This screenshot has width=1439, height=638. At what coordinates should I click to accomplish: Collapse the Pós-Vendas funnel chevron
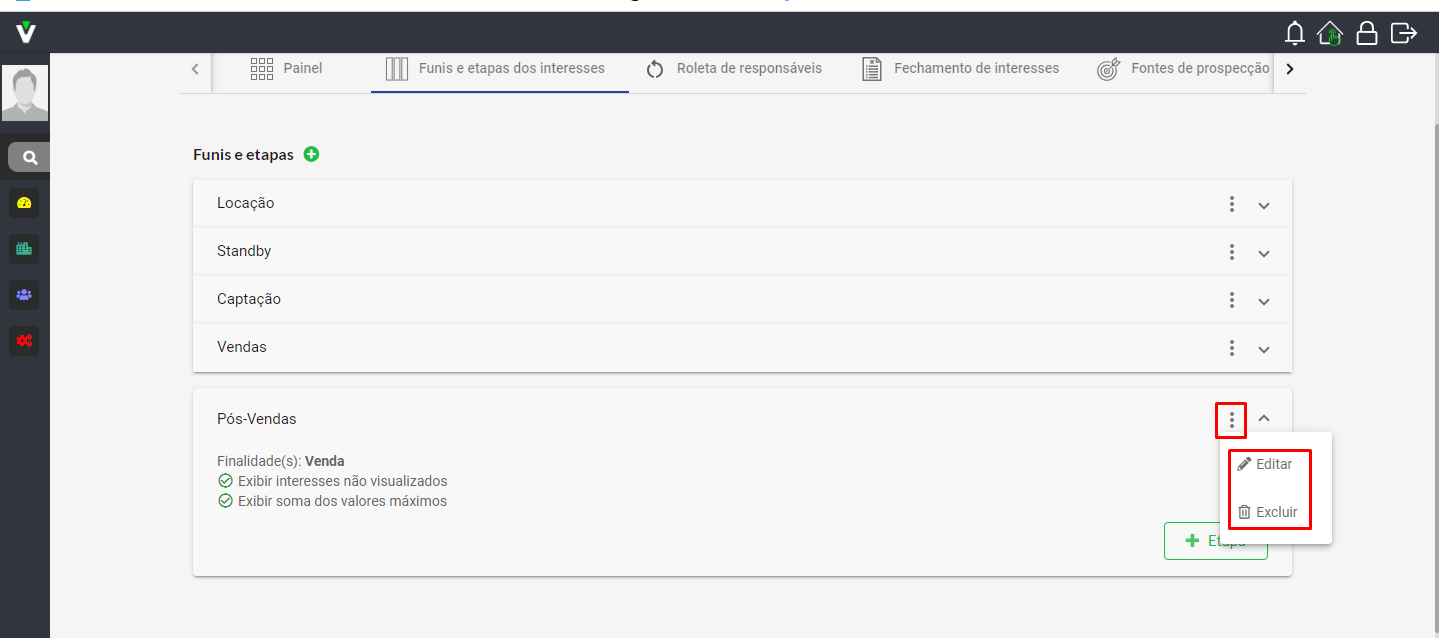[x=1264, y=419]
